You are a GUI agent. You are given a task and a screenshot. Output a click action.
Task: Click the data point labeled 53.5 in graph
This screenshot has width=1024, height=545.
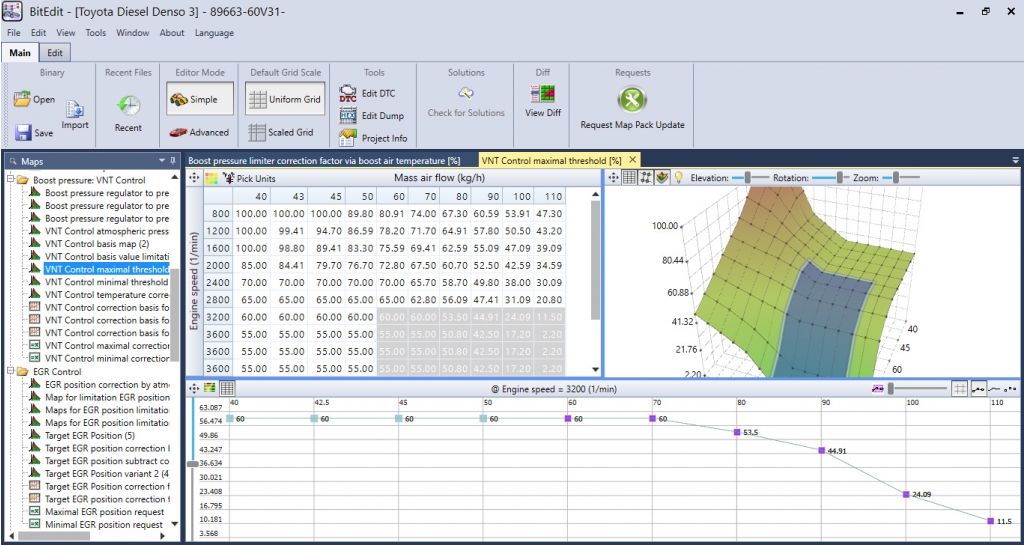(737, 432)
